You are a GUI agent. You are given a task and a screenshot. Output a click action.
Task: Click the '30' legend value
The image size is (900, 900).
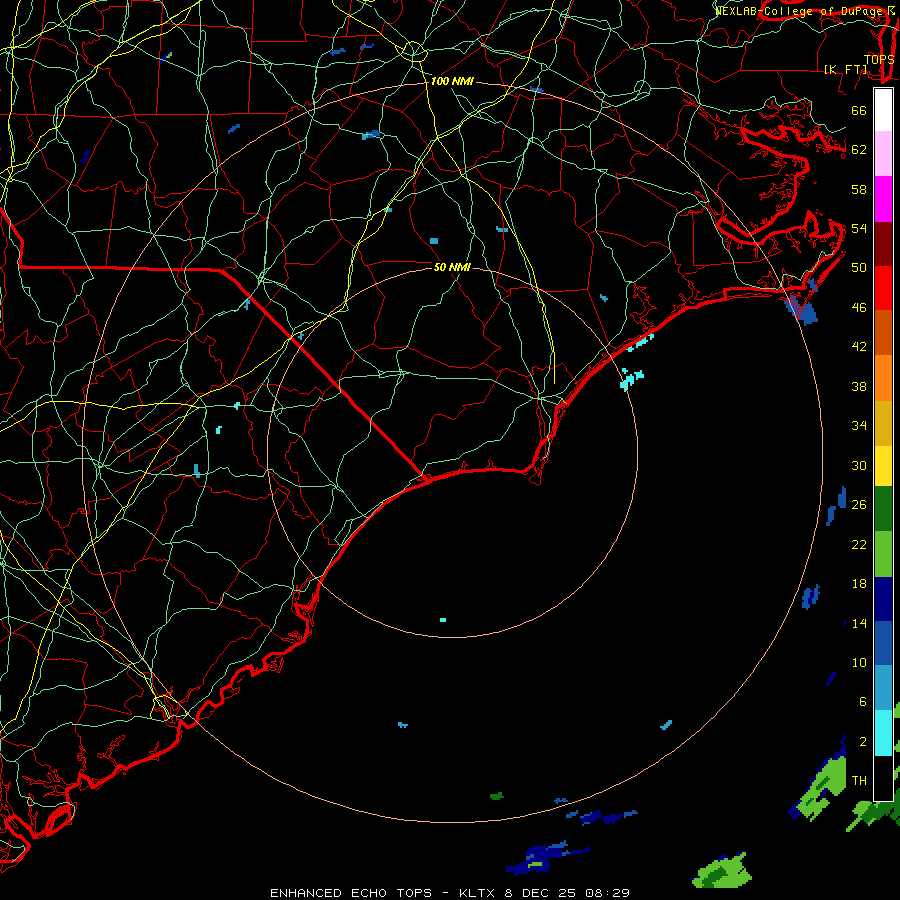(x=859, y=465)
